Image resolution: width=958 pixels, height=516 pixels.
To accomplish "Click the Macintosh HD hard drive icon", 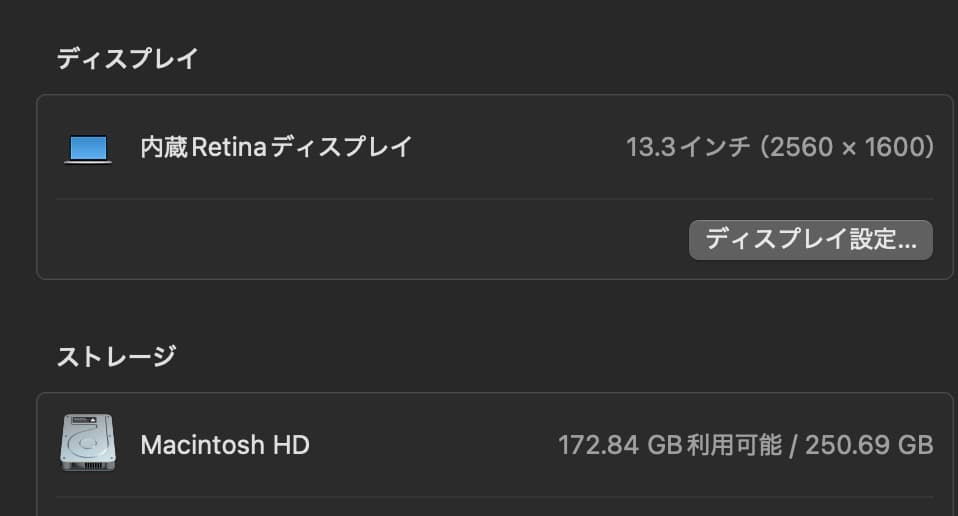I will tap(88, 443).
